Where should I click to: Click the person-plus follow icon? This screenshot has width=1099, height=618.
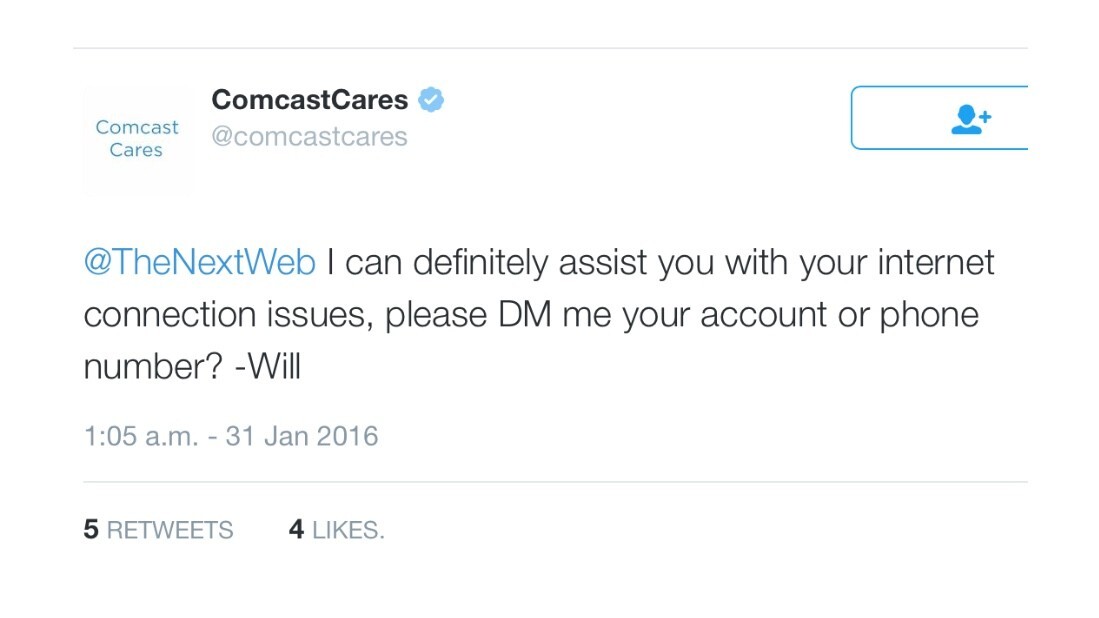[969, 119]
